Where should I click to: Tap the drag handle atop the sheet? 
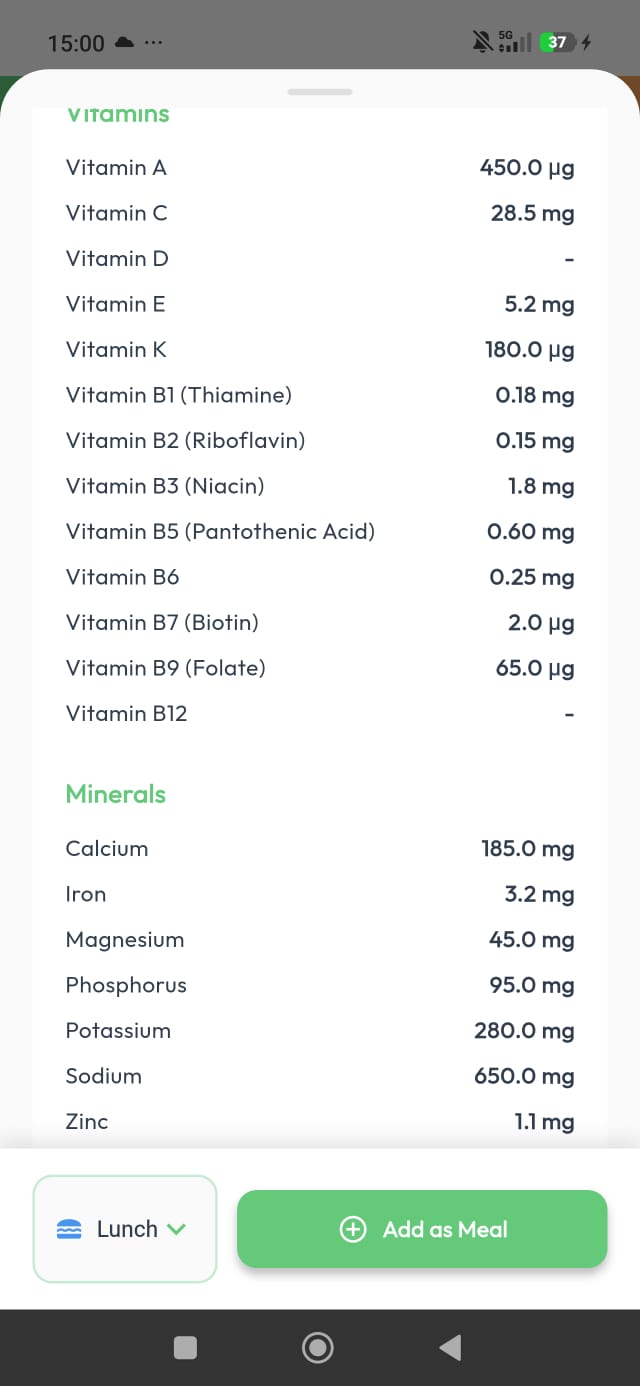tap(319, 92)
